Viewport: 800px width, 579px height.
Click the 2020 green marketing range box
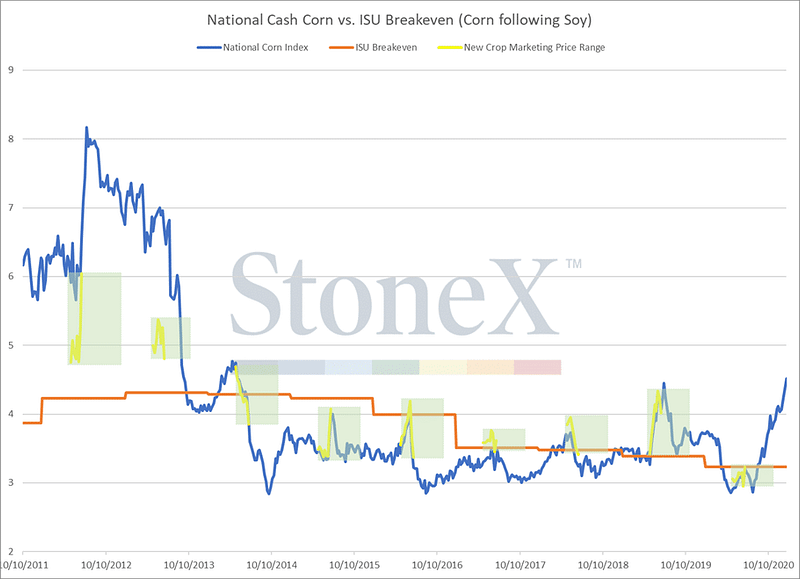tap(752, 475)
